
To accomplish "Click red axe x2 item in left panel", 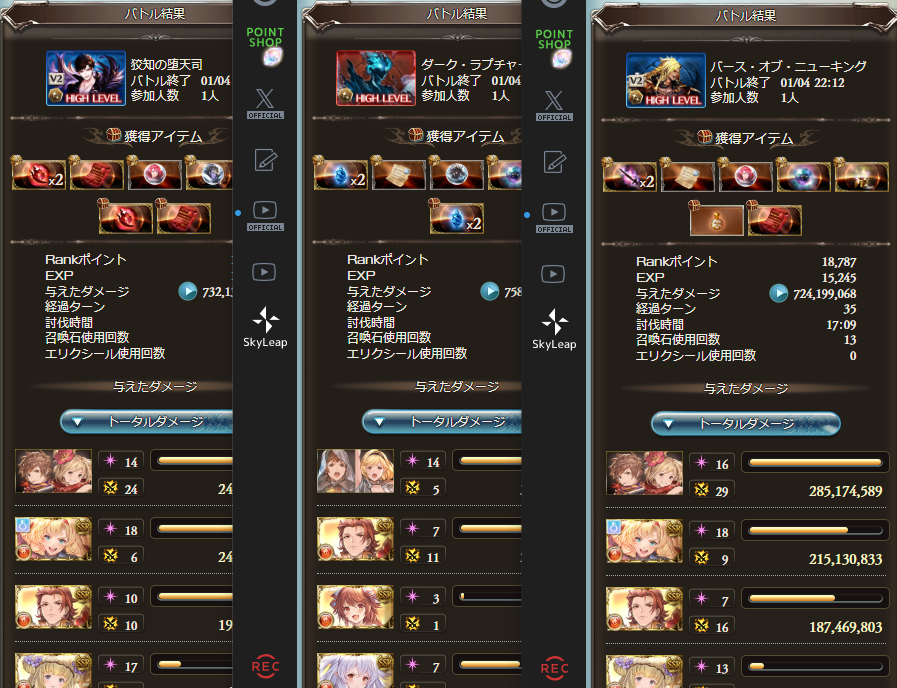I will [x=39, y=173].
